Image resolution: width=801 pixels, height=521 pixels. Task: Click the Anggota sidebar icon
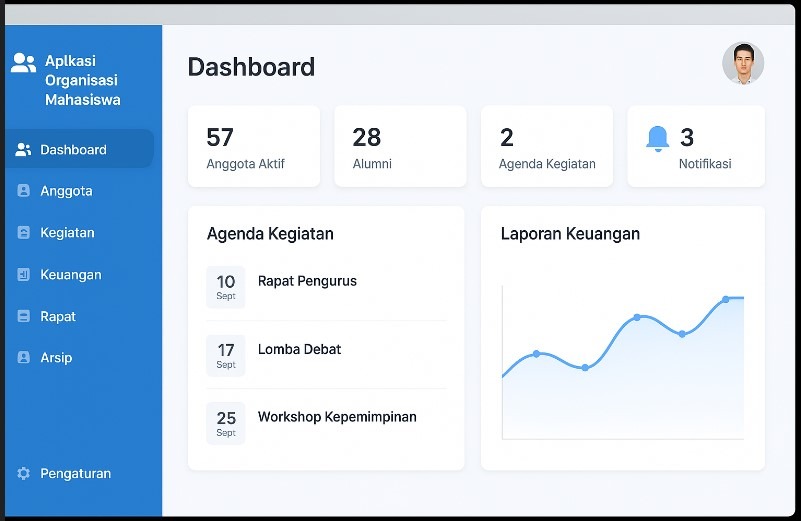click(23, 191)
